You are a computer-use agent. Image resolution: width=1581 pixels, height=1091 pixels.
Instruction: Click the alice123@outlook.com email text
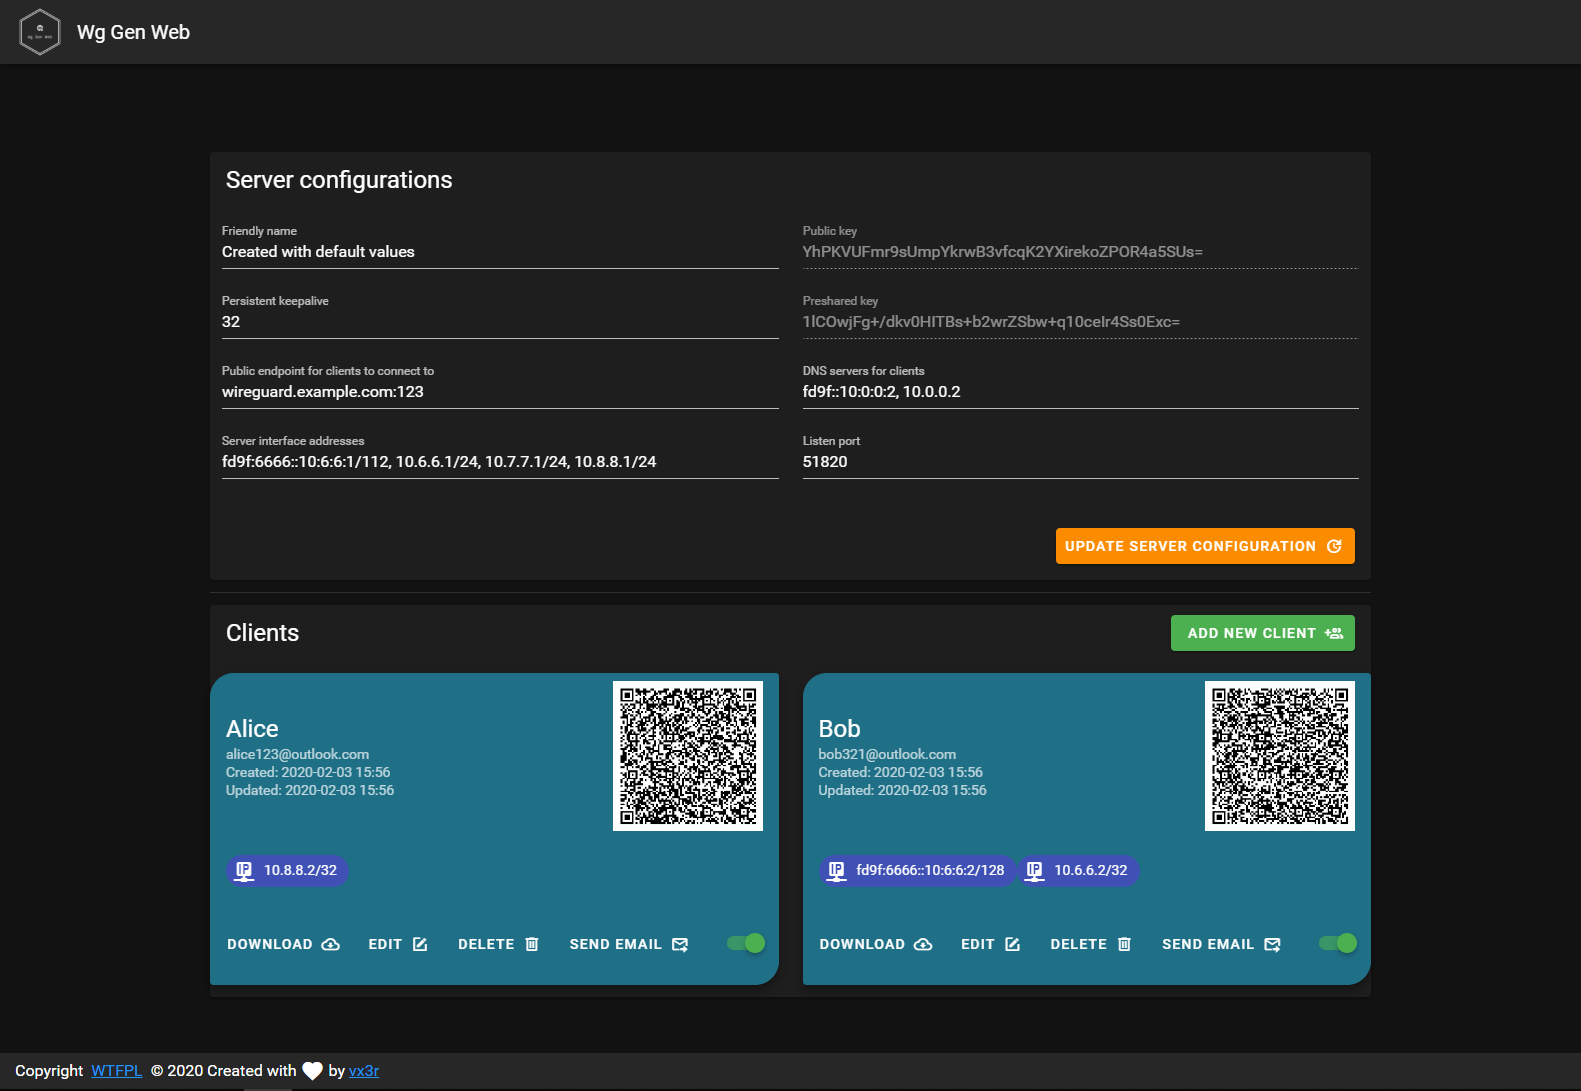point(297,754)
